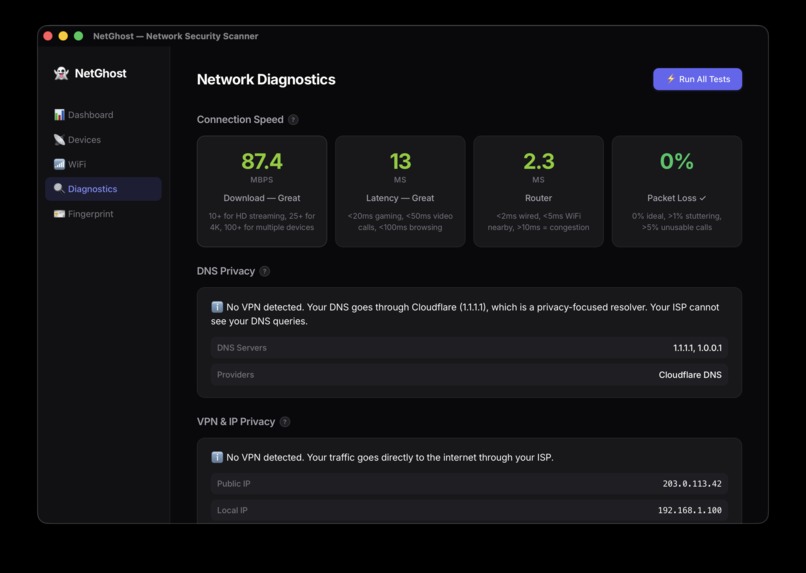Click public IP value 203.0.113.42
Screen dimensions: 806x573
tap(692, 484)
